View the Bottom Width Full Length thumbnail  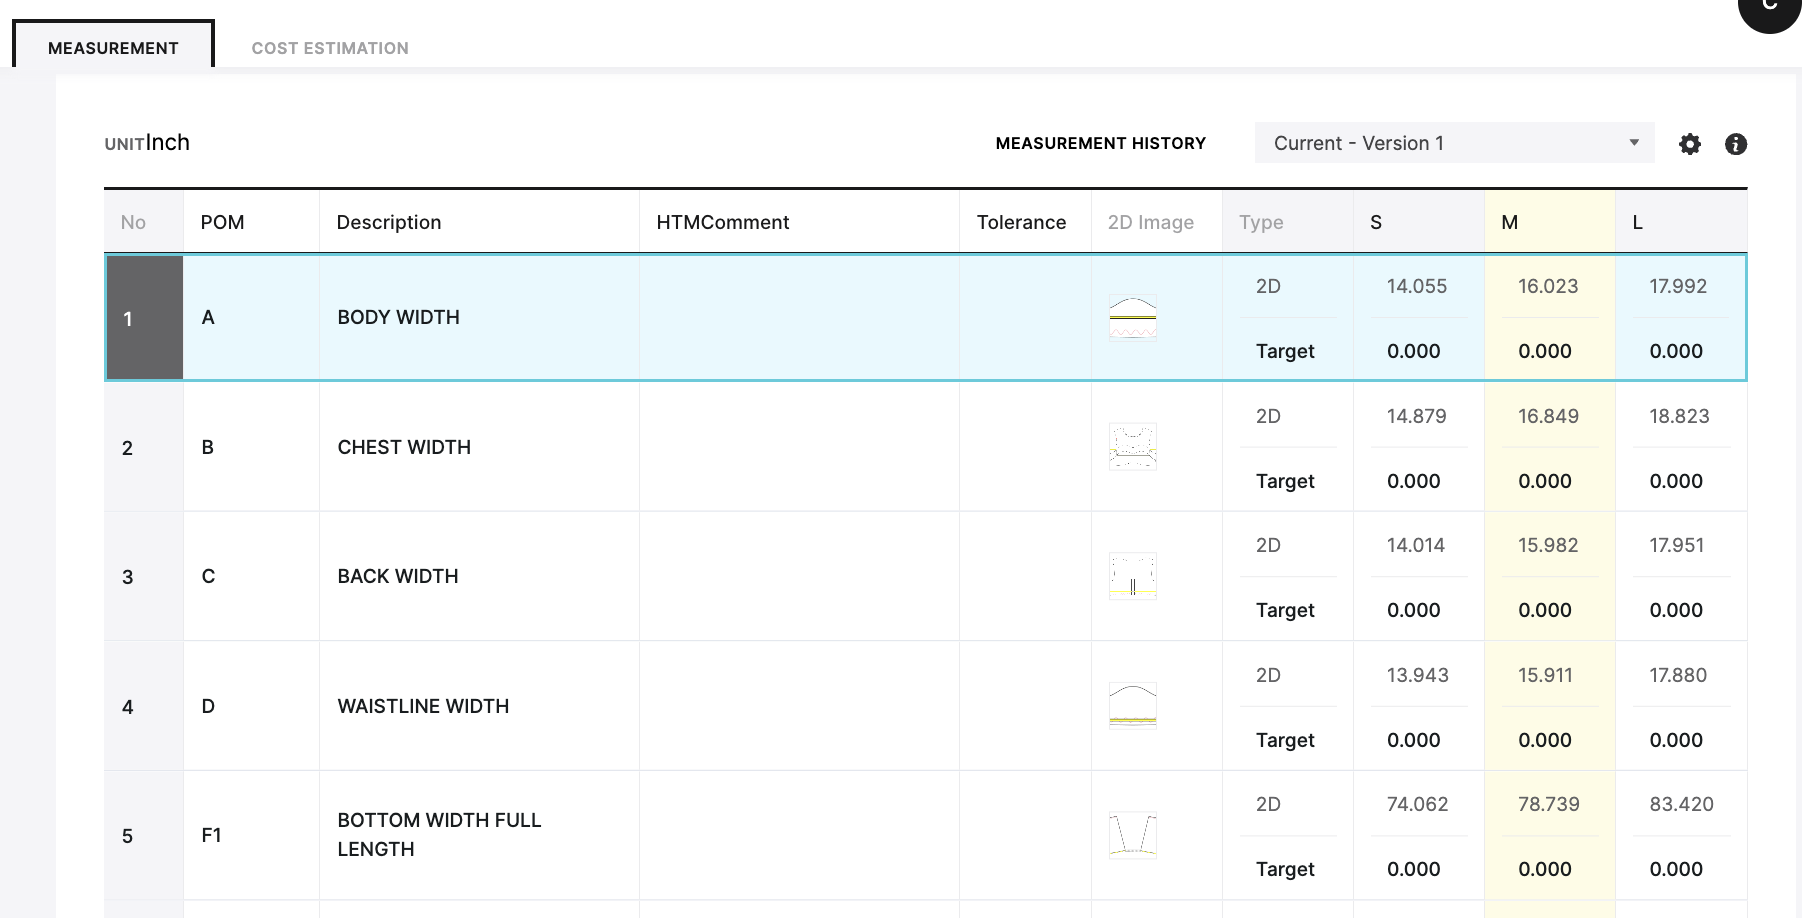coord(1132,835)
